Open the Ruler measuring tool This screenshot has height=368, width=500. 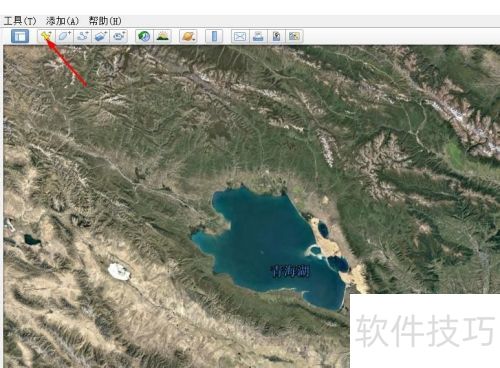214,36
